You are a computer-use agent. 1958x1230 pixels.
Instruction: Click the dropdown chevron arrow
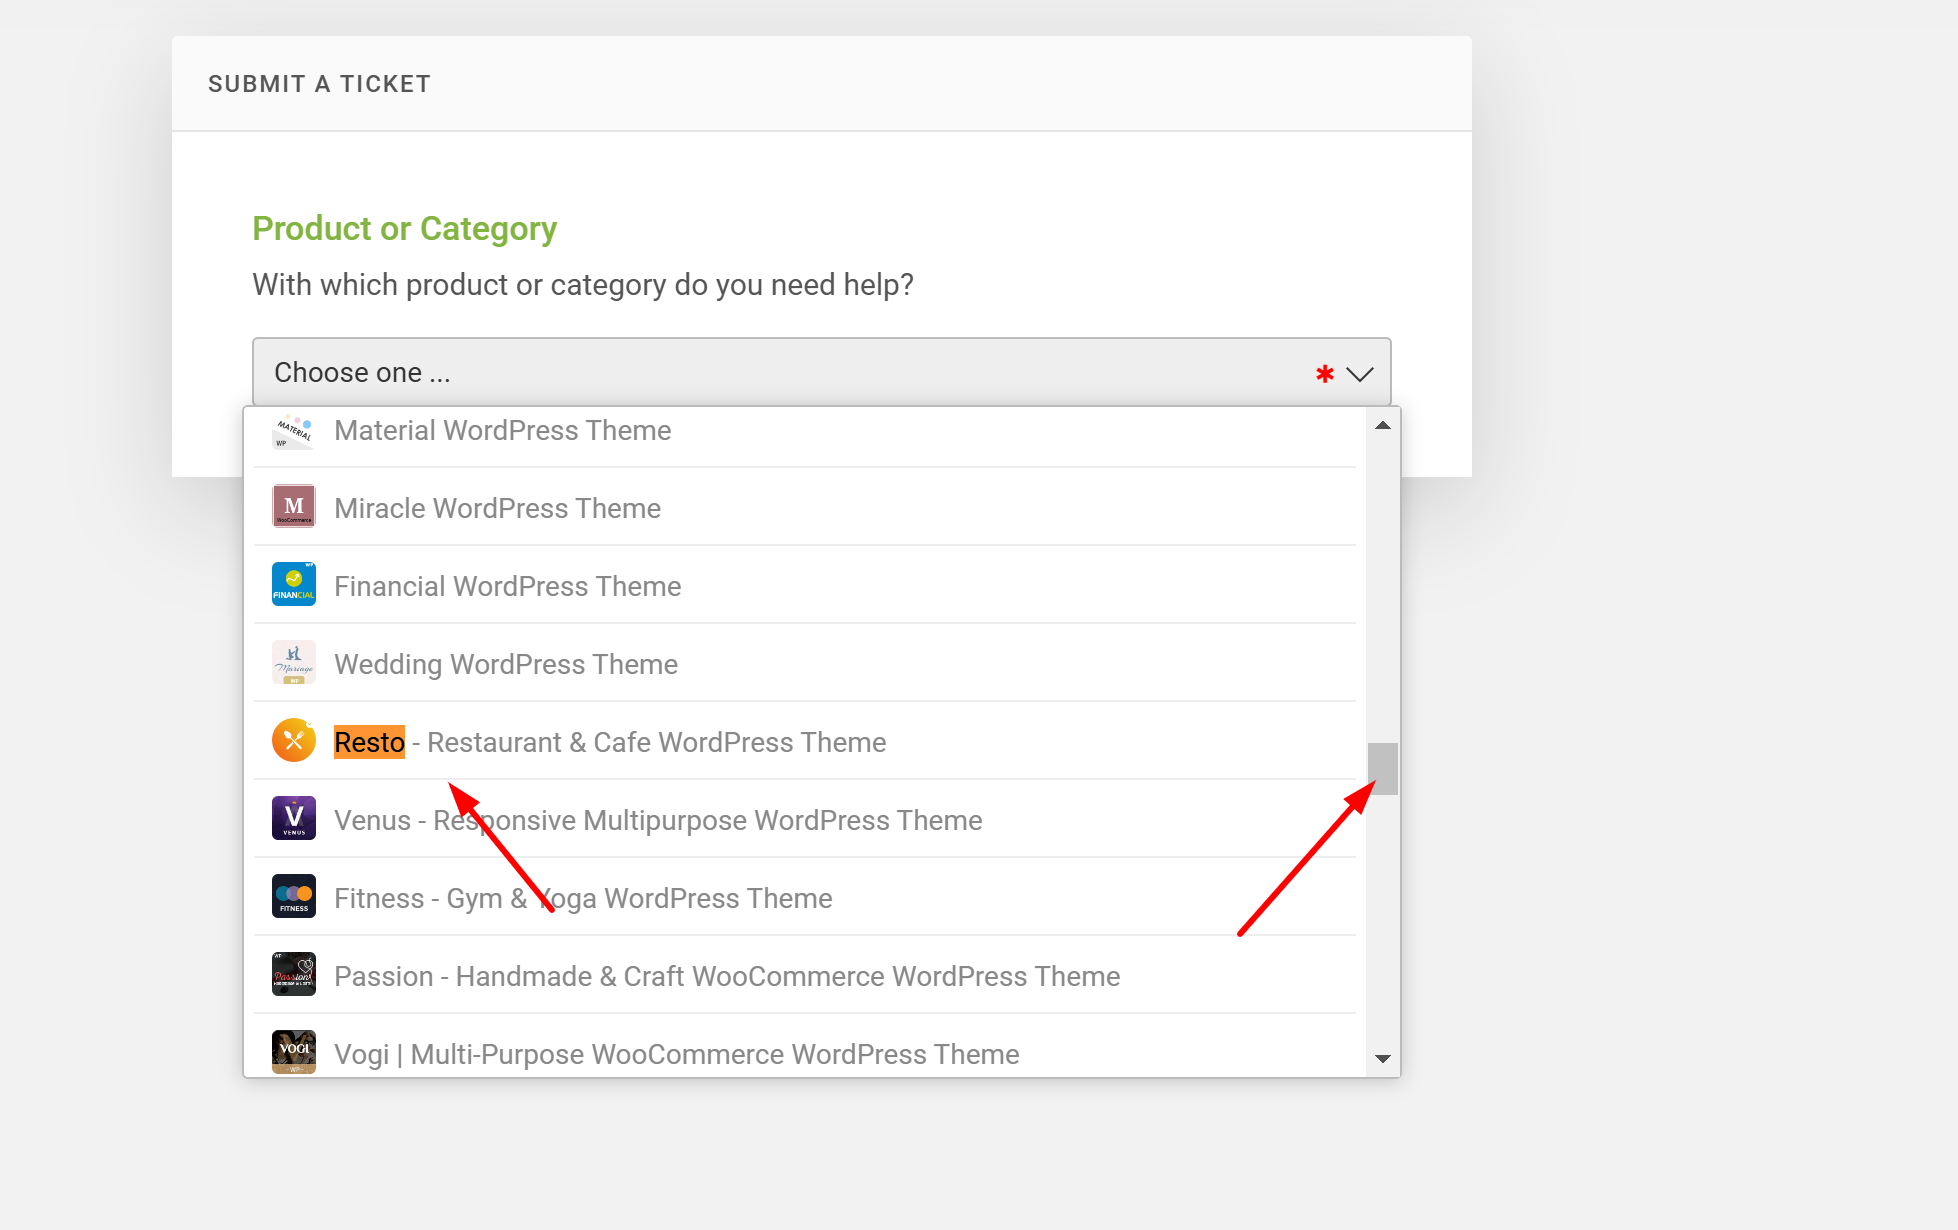coord(1359,374)
